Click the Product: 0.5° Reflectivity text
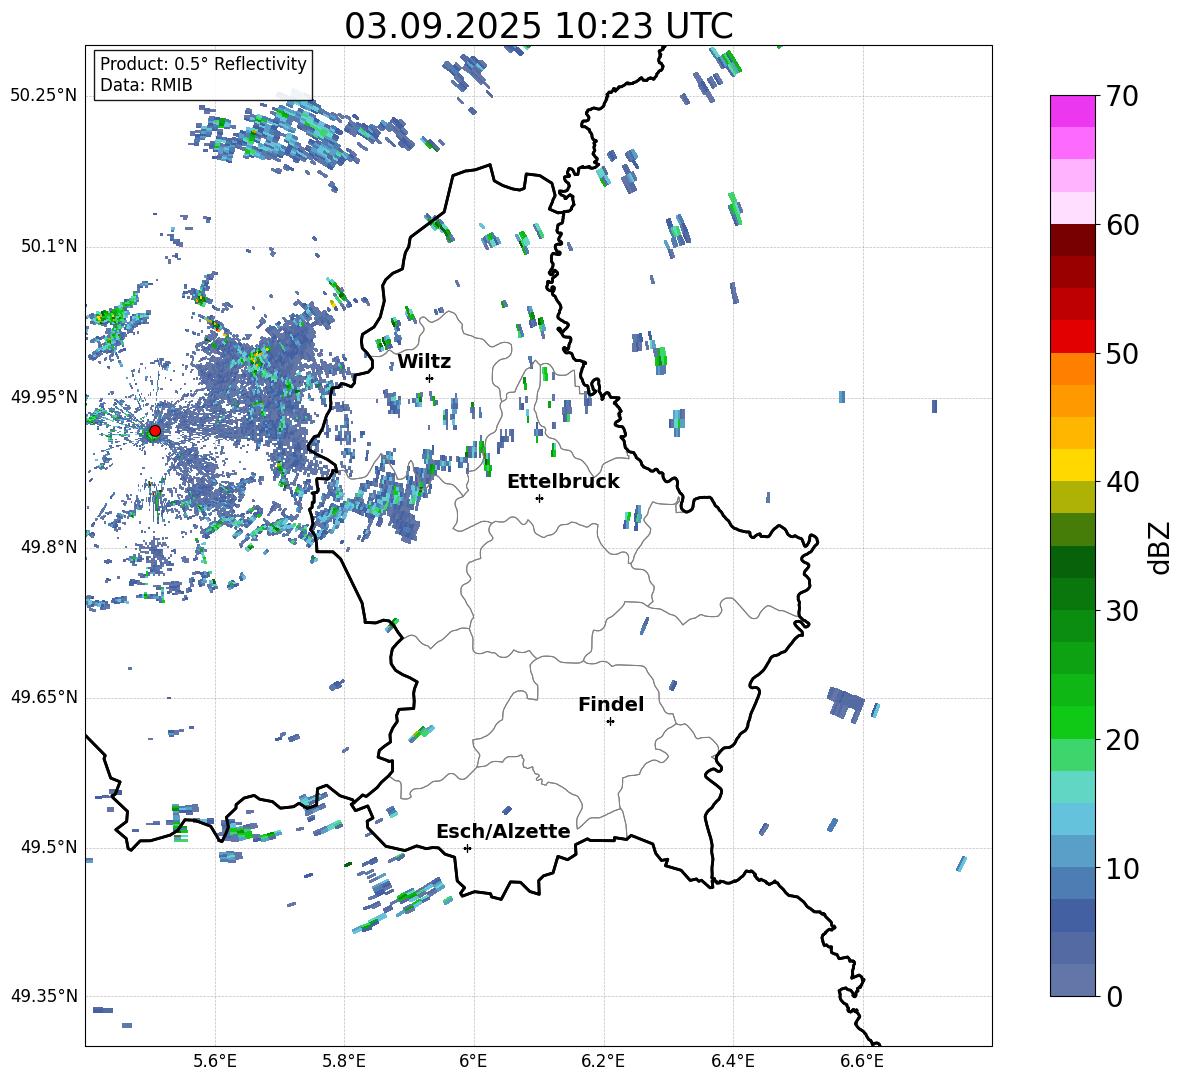The height and width of the screenshot is (1081, 1184). (x=203, y=64)
